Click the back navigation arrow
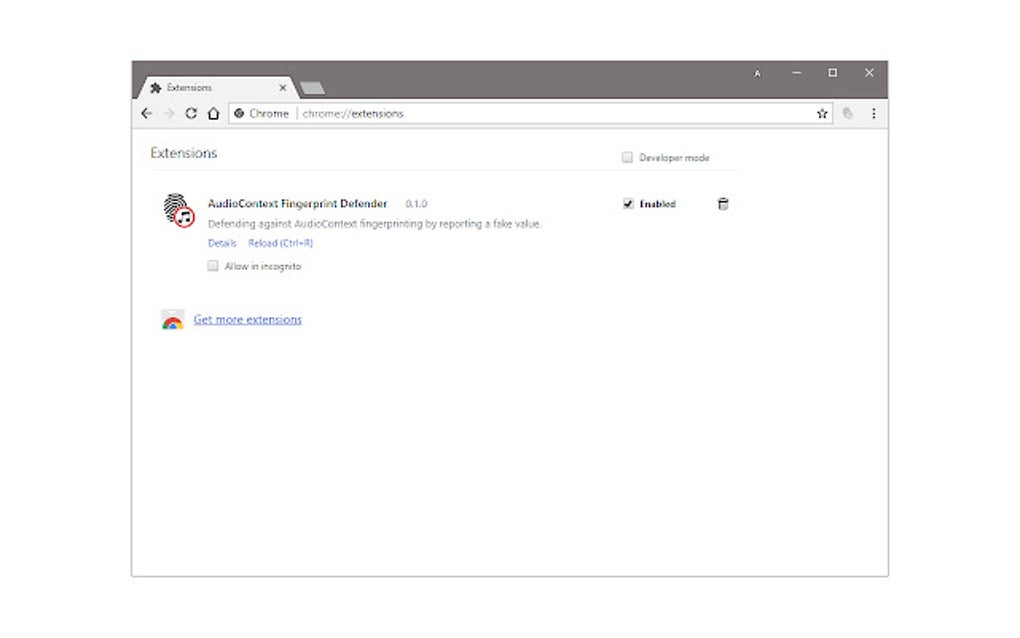The width and height of the screenshot is (1020, 638). coord(146,113)
